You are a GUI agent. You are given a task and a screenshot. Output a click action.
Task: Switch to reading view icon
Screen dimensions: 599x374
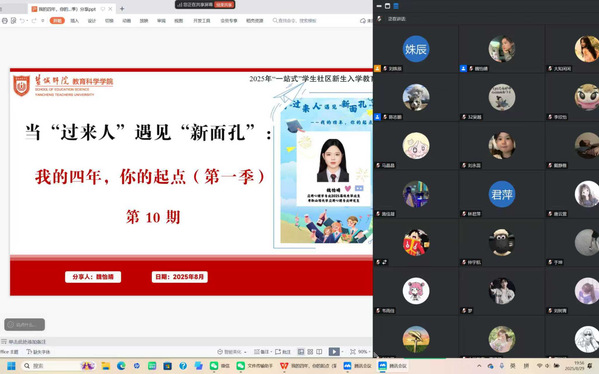coord(319,351)
